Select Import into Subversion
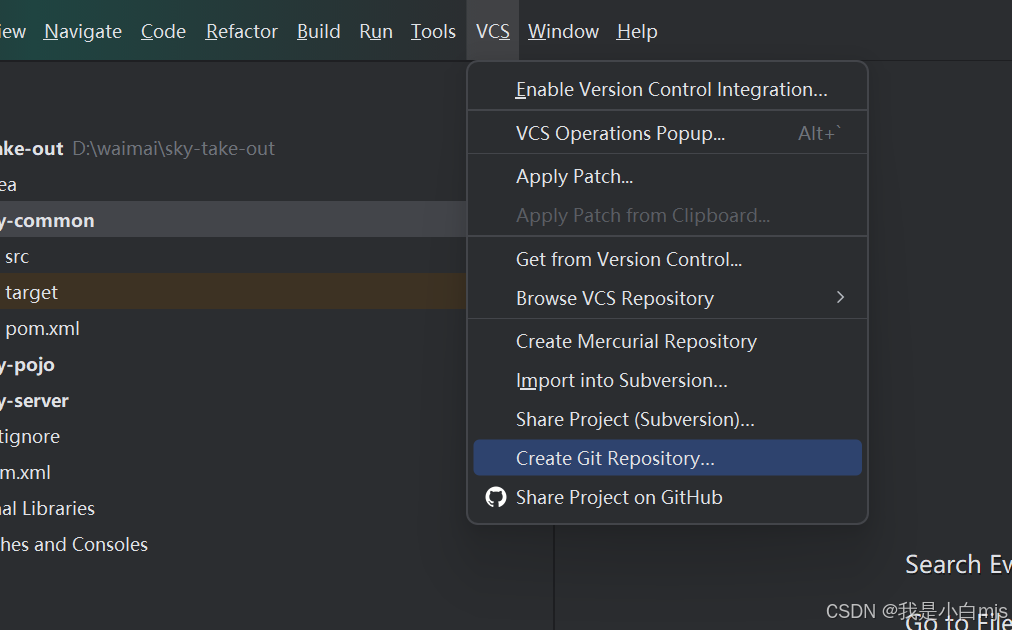The height and width of the screenshot is (630, 1012). (621, 380)
